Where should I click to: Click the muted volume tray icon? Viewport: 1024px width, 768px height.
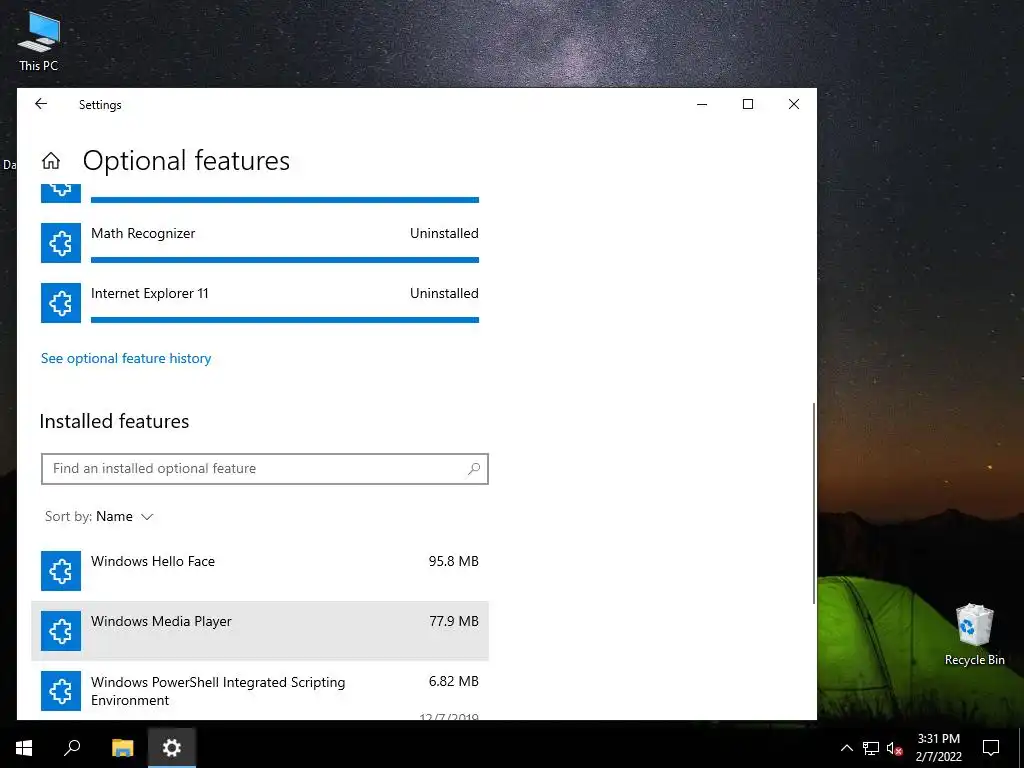pyautogui.click(x=894, y=748)
